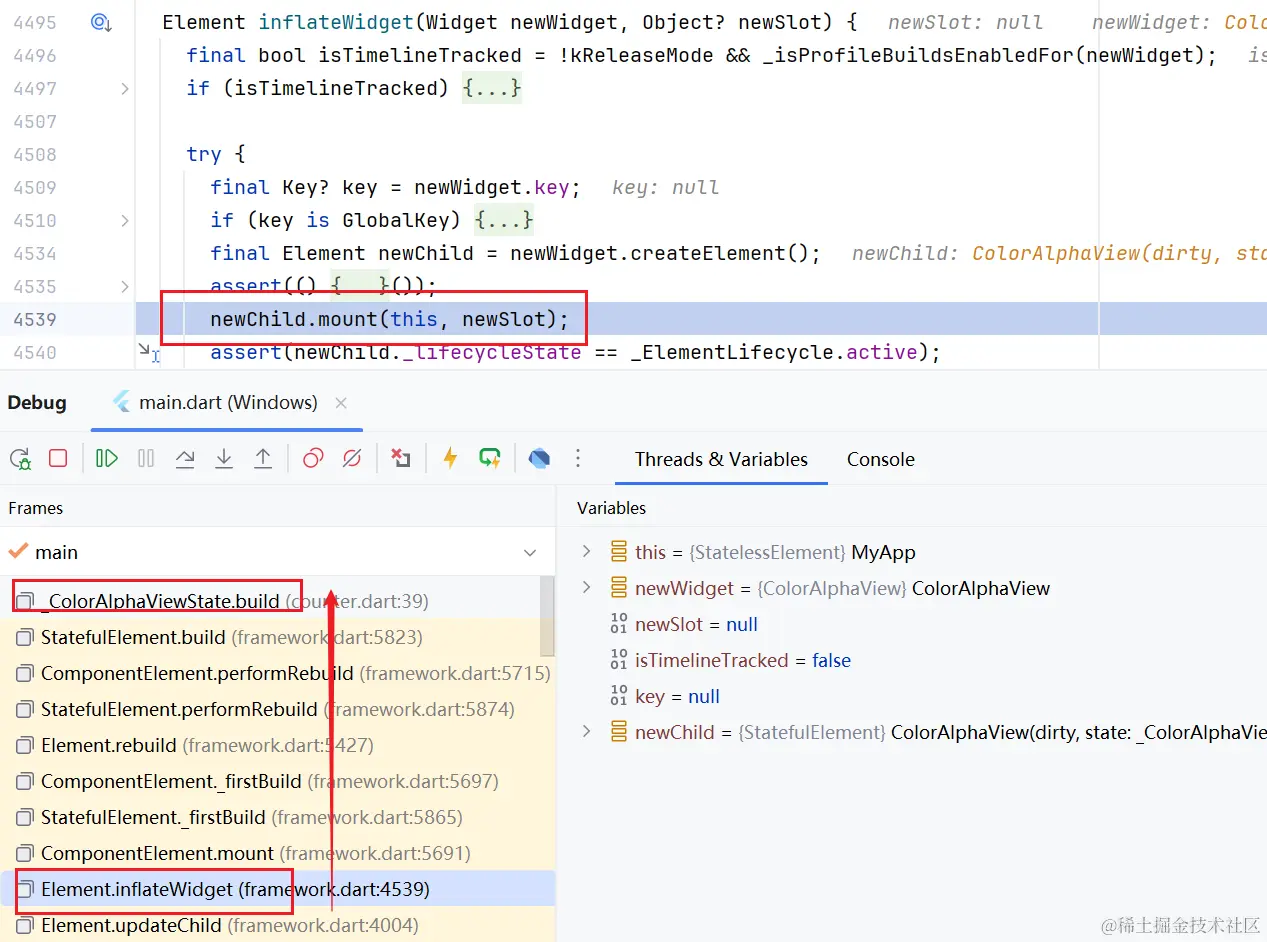
Task: Stop the debug session
Action: 58,458
